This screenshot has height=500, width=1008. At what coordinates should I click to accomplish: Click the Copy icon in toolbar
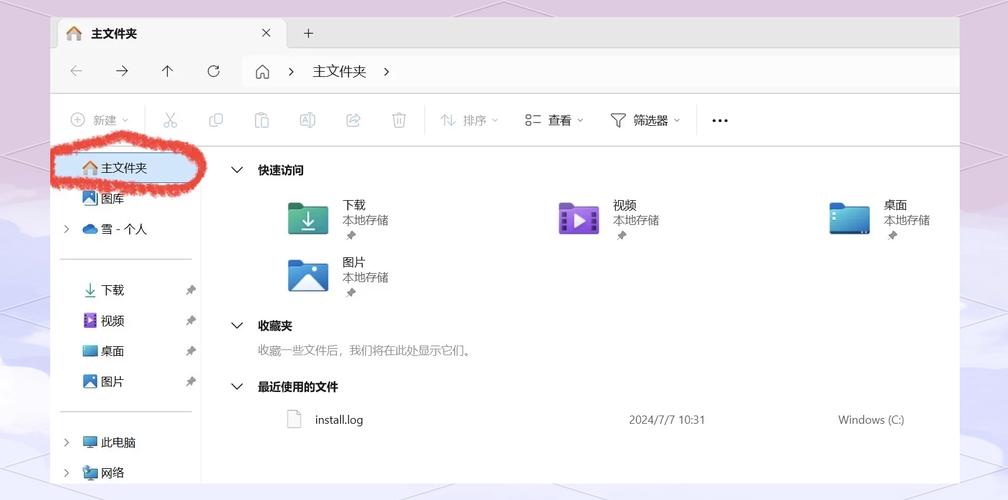coord(216,120)
